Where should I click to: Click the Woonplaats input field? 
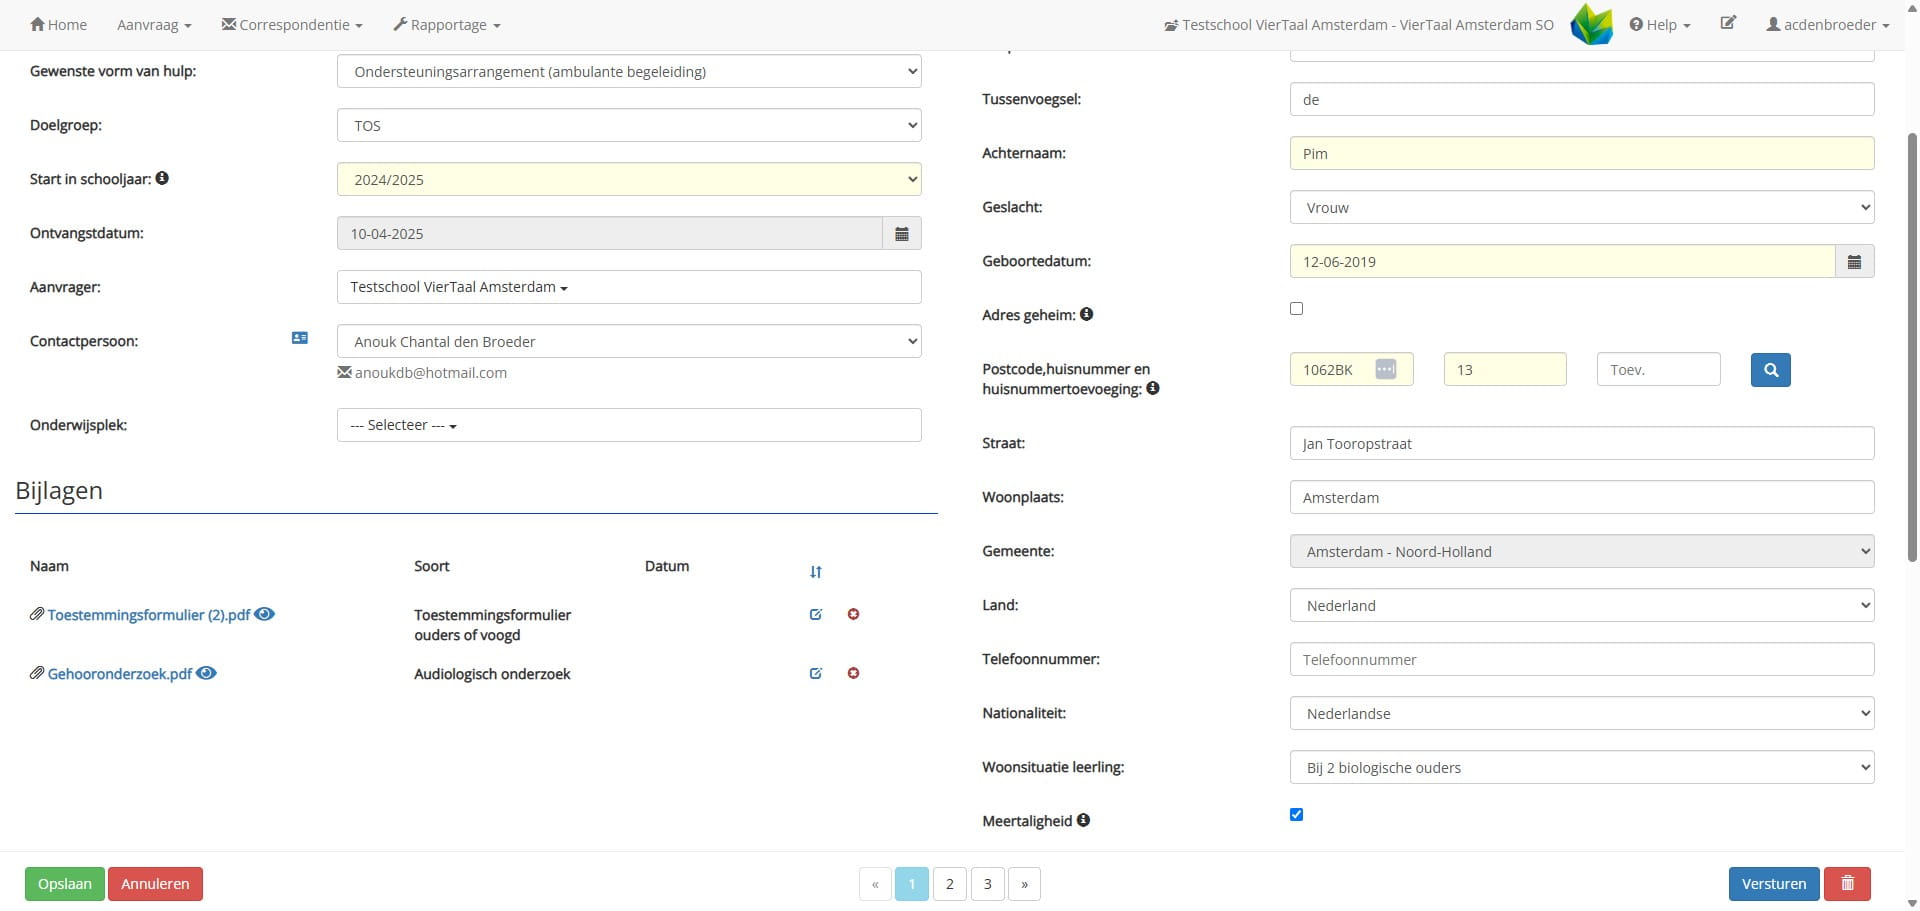click(x=1582, y=497)
